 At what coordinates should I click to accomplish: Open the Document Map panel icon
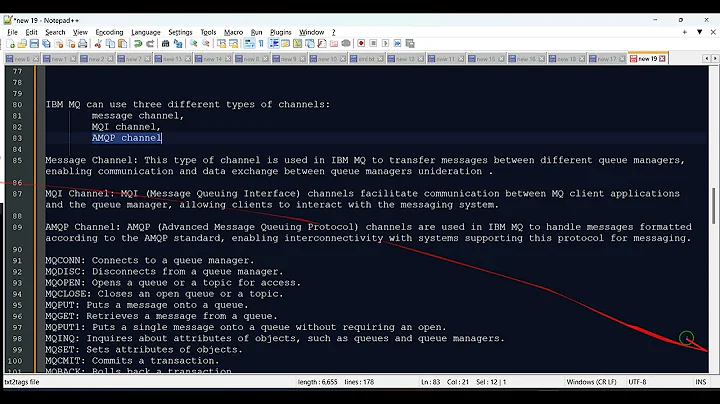tap(298, 44)
